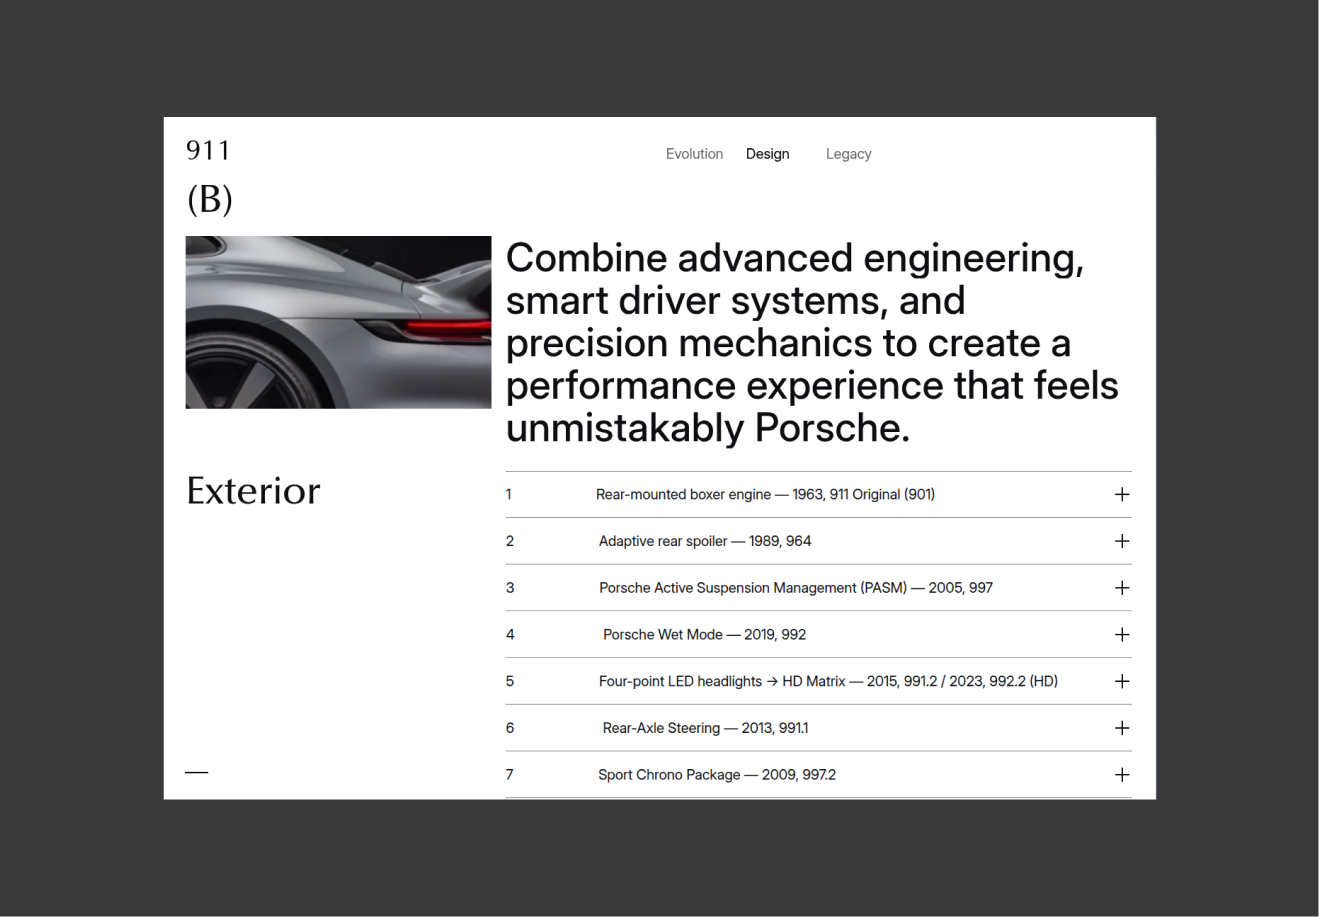The width and height of the screenshot is (1319, 917).
Task: Select row 1 Rear-mounted boxer engine text
Action: pos(765,494)
